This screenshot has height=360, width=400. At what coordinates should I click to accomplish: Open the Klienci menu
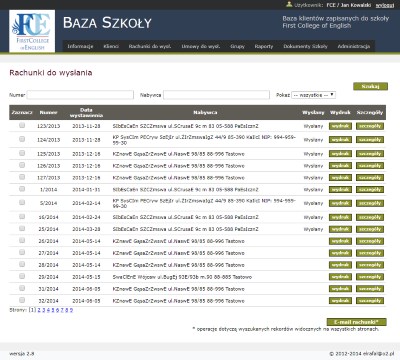coord(111,46)
